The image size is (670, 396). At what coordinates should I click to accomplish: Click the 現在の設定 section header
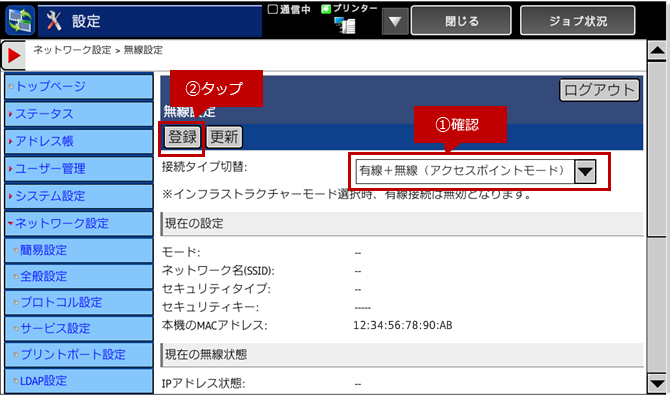click(x=402, y=224)
